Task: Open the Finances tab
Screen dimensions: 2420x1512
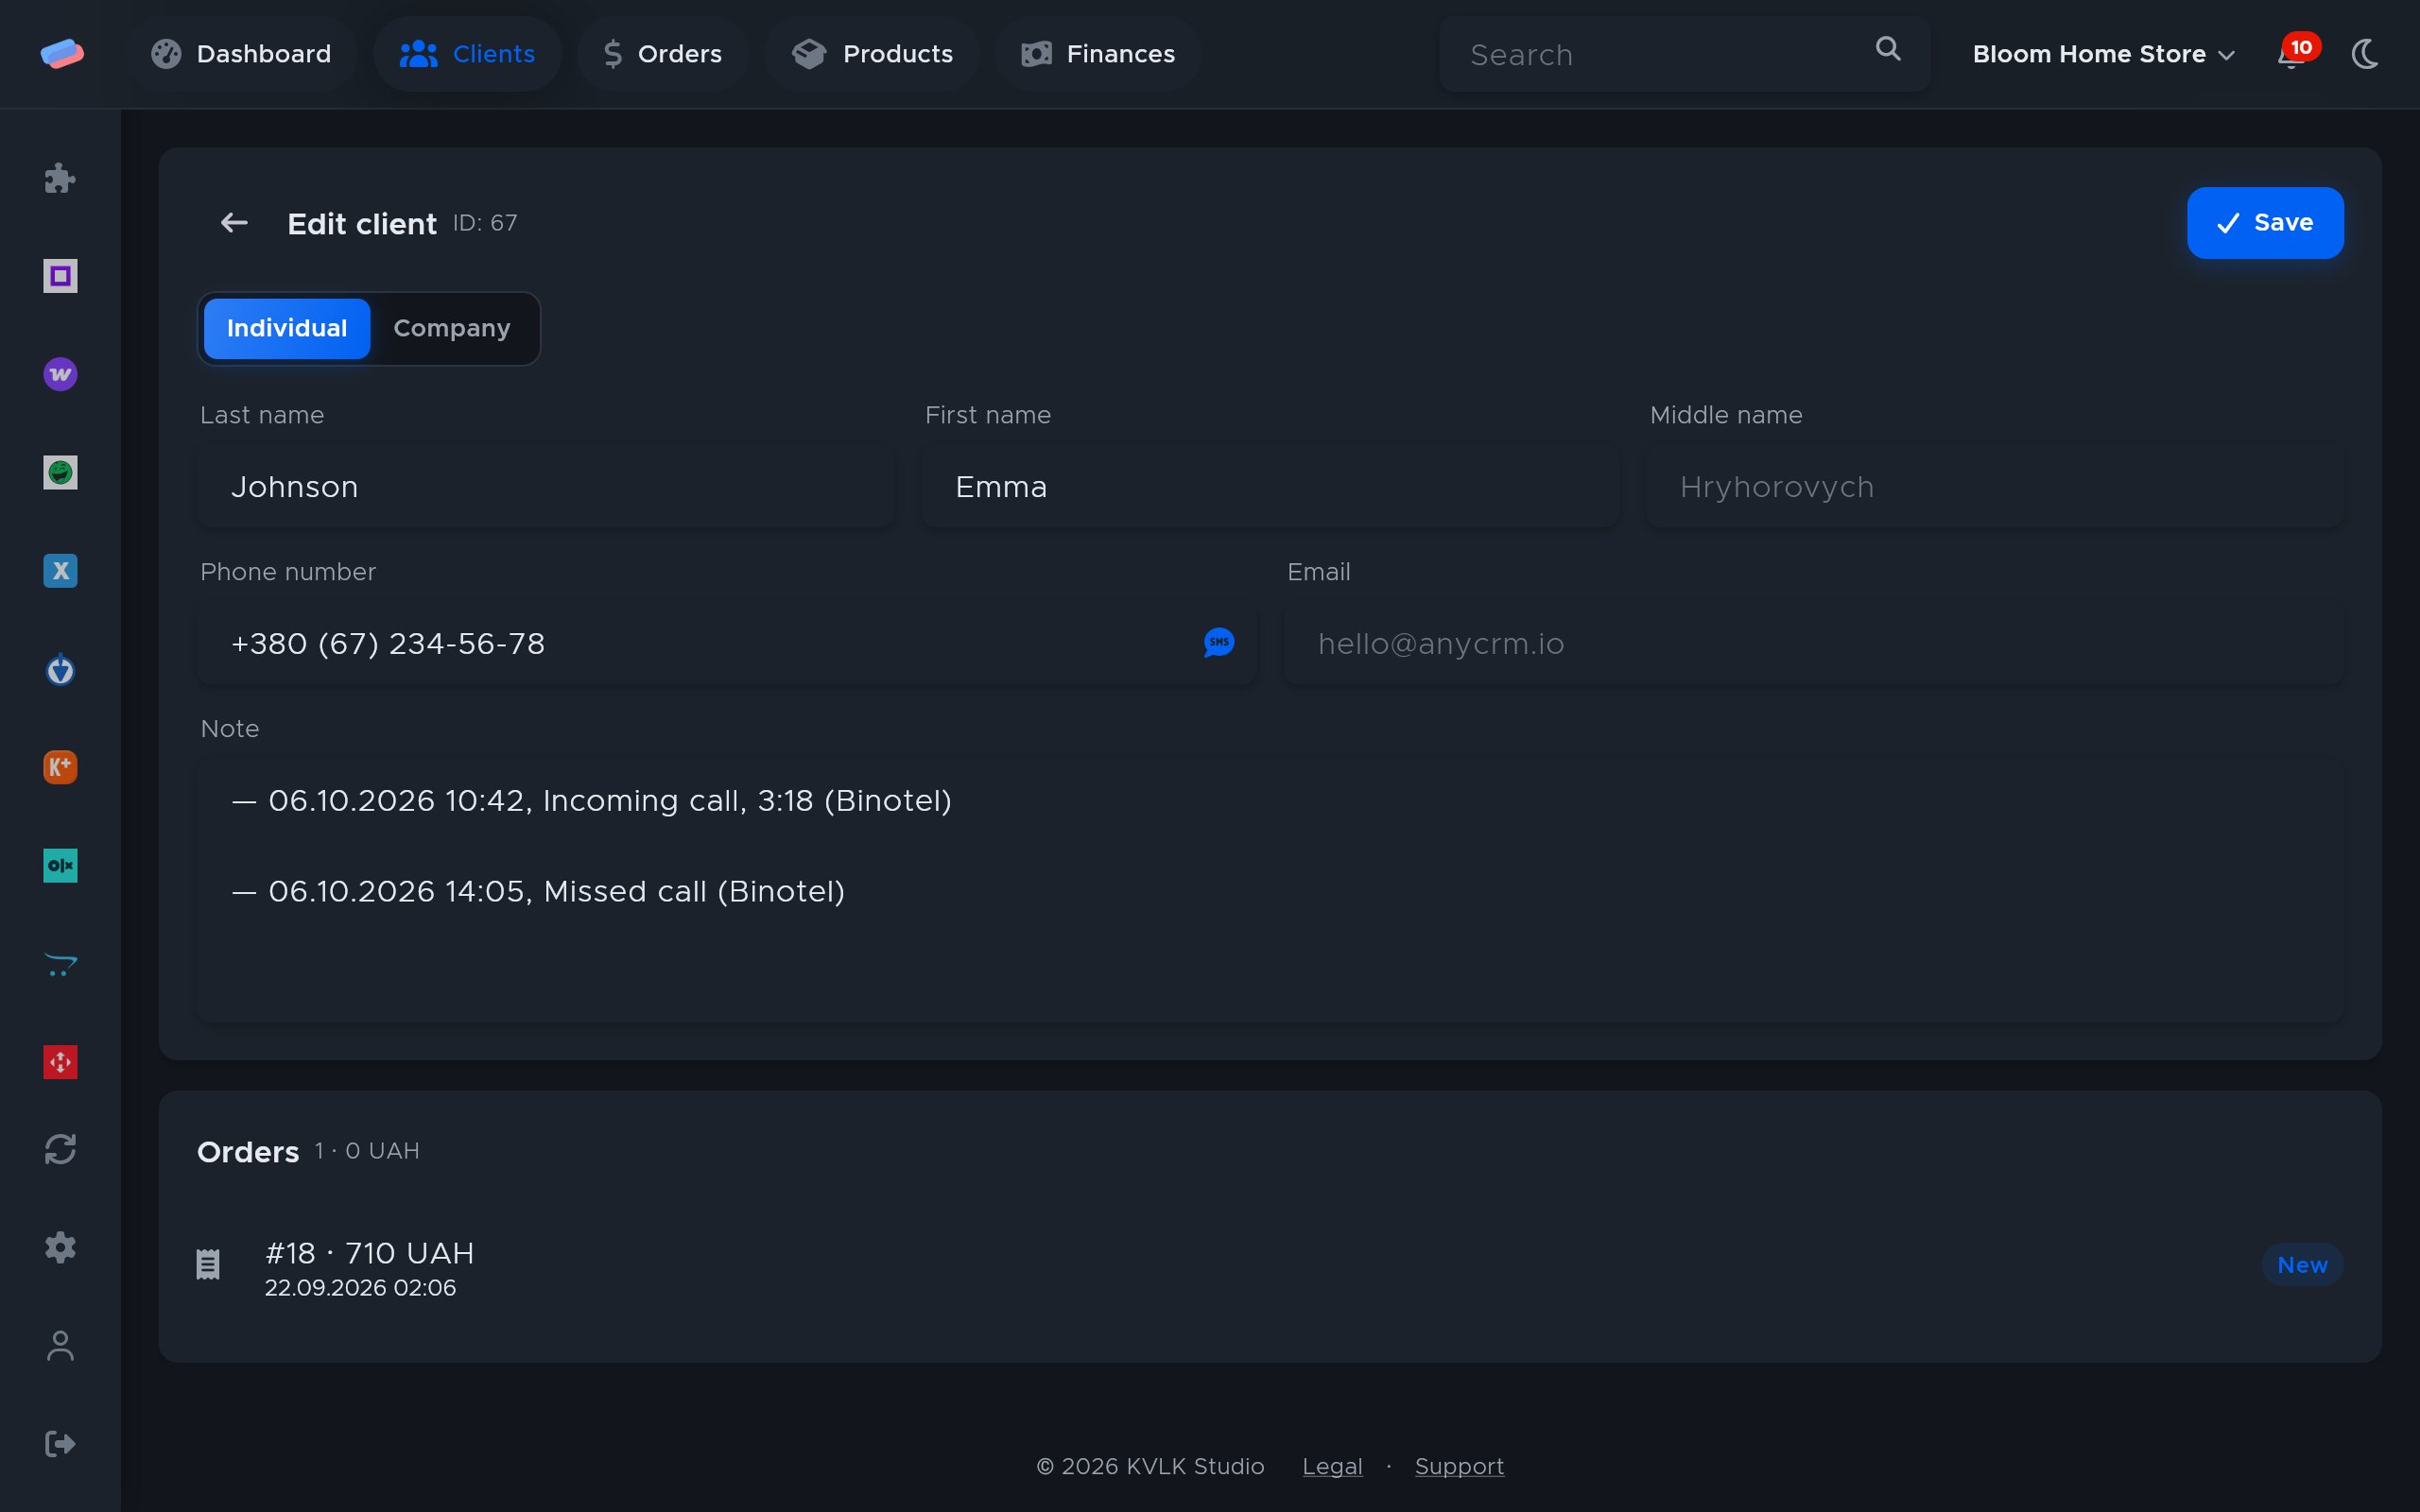Action: click(1098, 54)
